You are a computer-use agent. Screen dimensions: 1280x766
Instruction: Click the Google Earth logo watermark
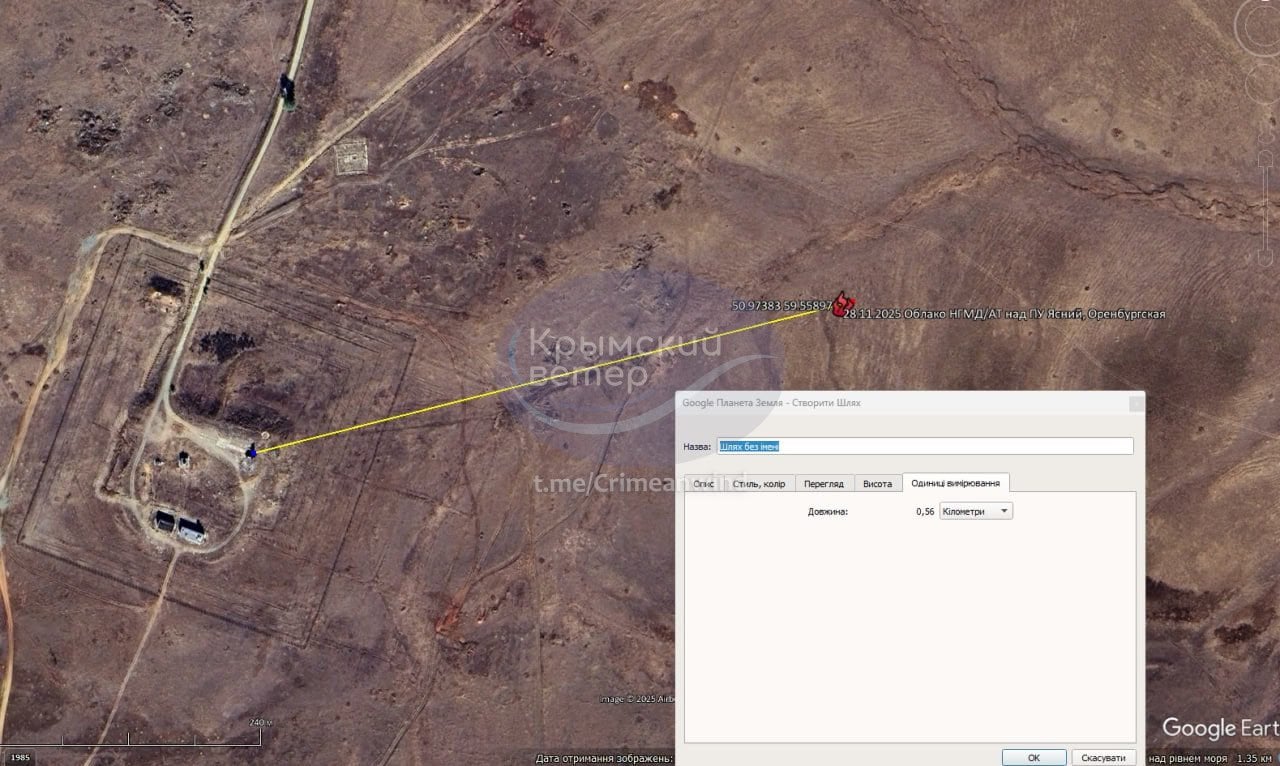tap(1219, 728)
